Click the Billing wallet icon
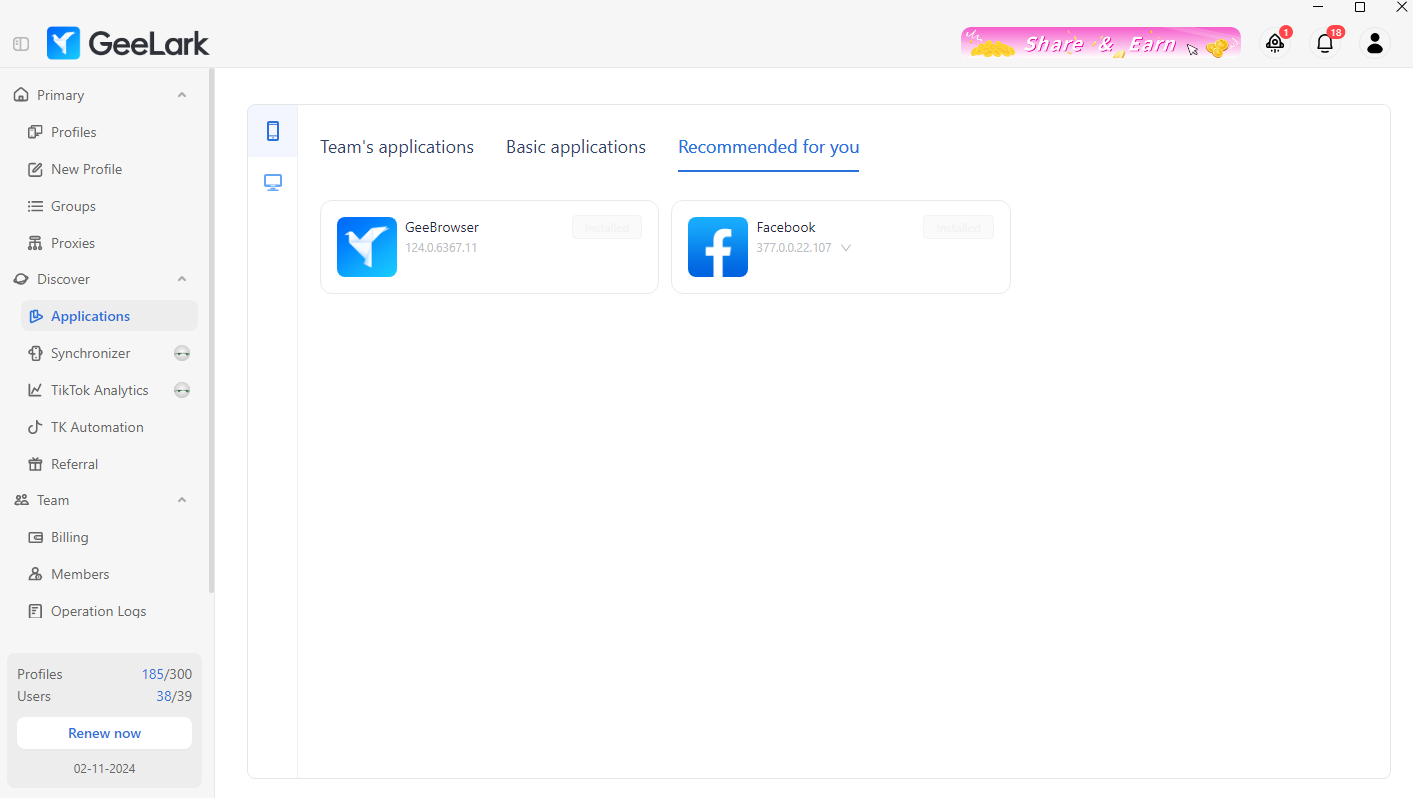The image size is (1413, 798). (35, 537)
